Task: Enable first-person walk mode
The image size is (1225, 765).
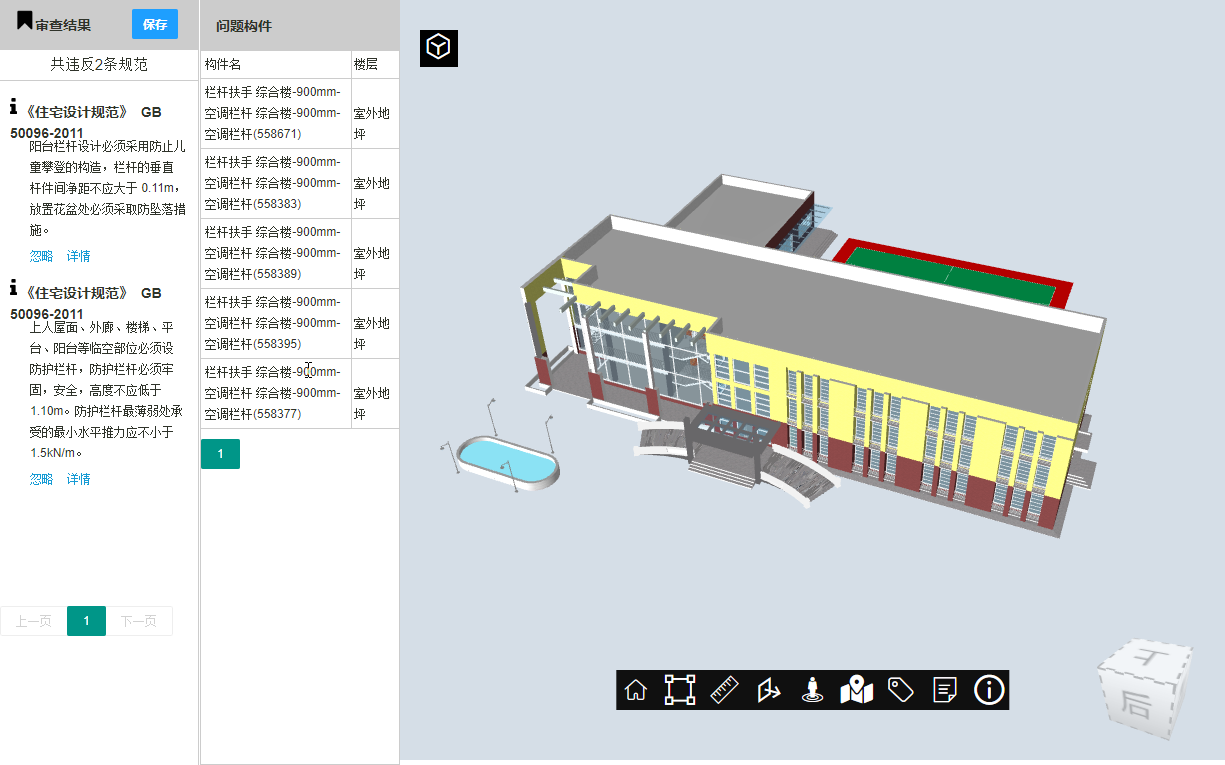Action: [x=813, y=690]
